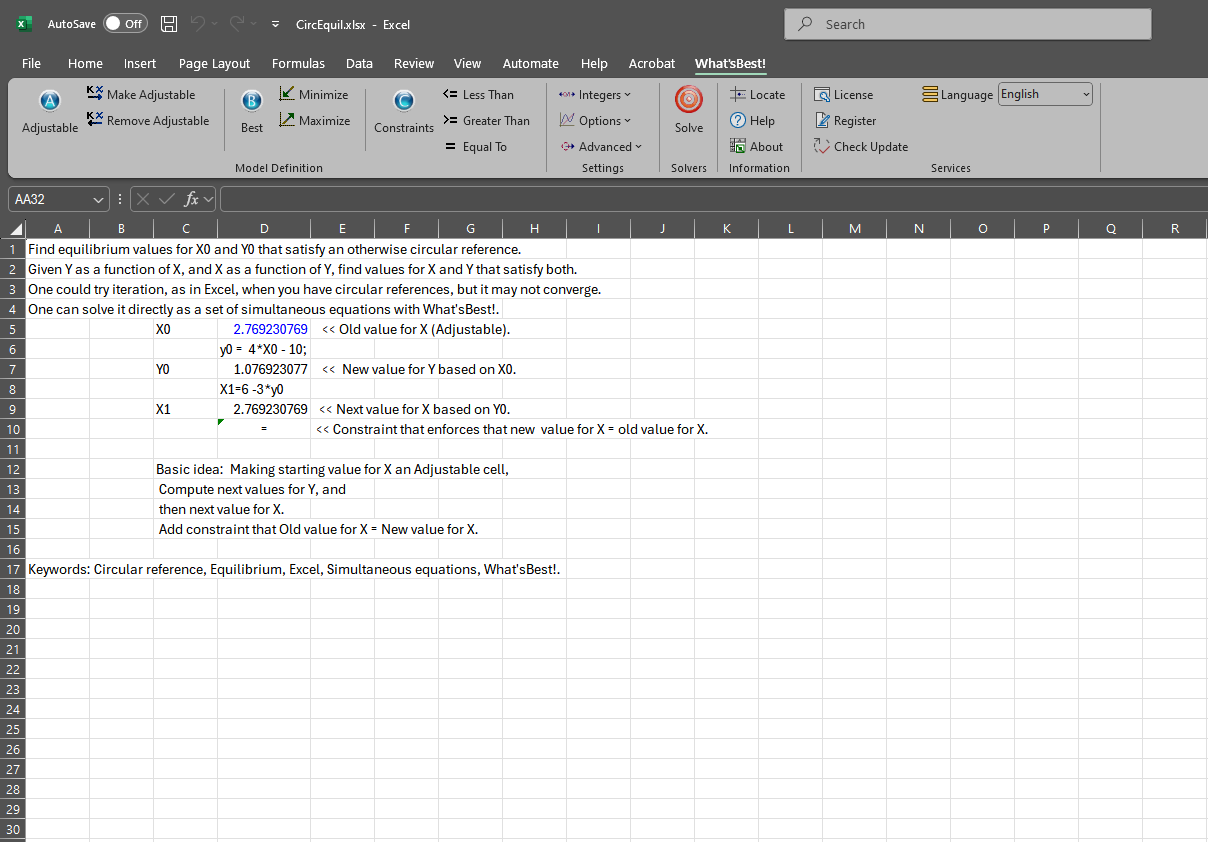Run the Solve command

tap(689, 111)
